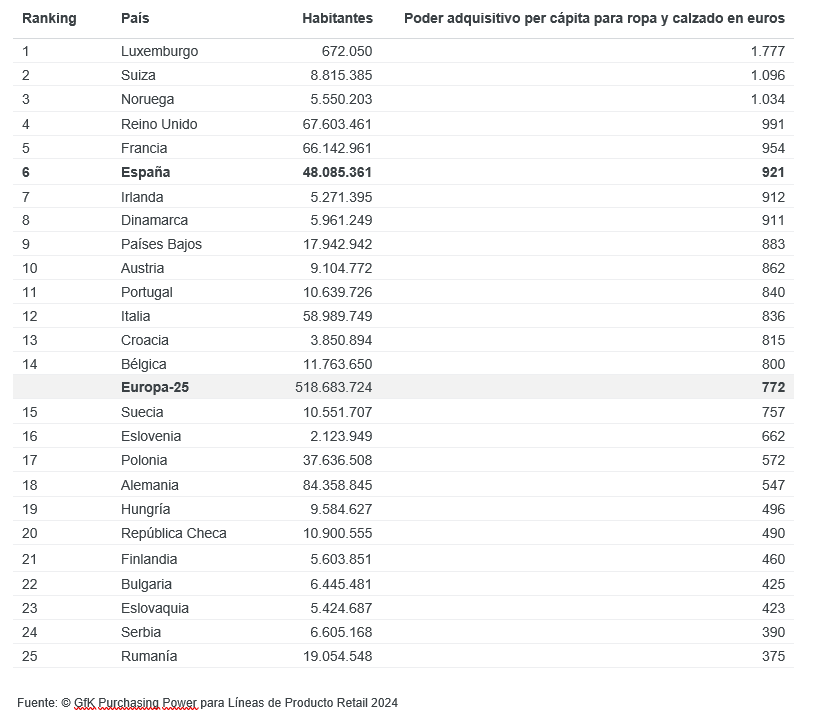Screen dimensions: 818x720
Task: Click Luxemburgo's purchasing power value 1.777
Action: click(x=767, y=51)
